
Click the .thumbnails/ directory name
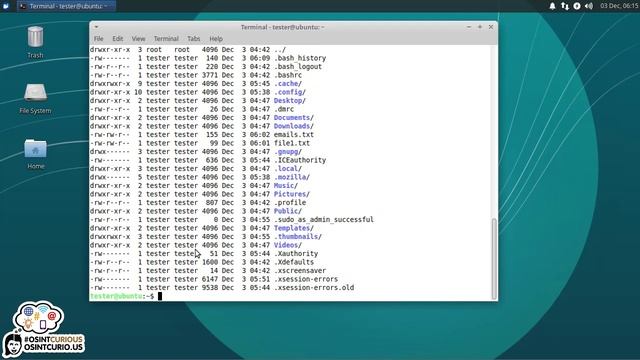coord(298,237)
